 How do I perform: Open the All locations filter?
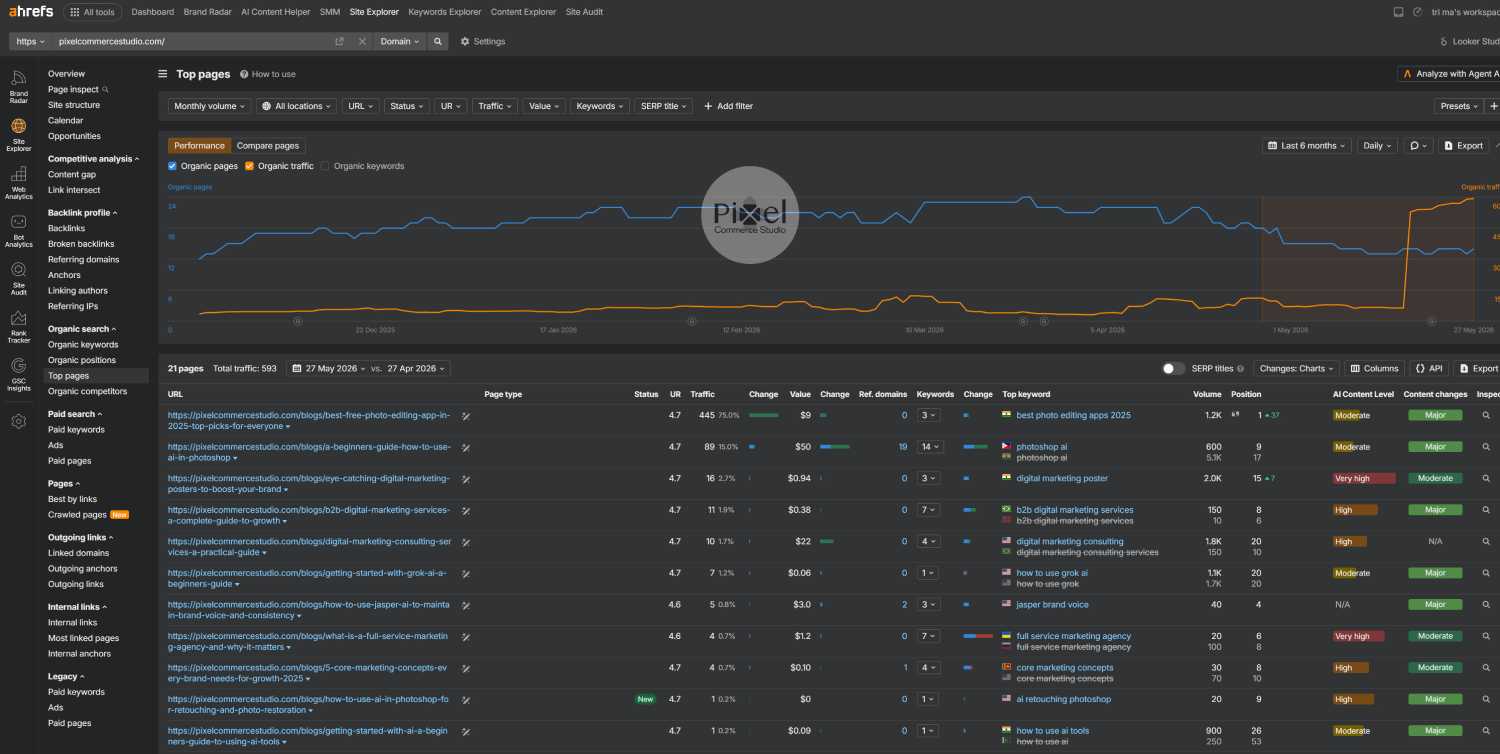point(296,106)
